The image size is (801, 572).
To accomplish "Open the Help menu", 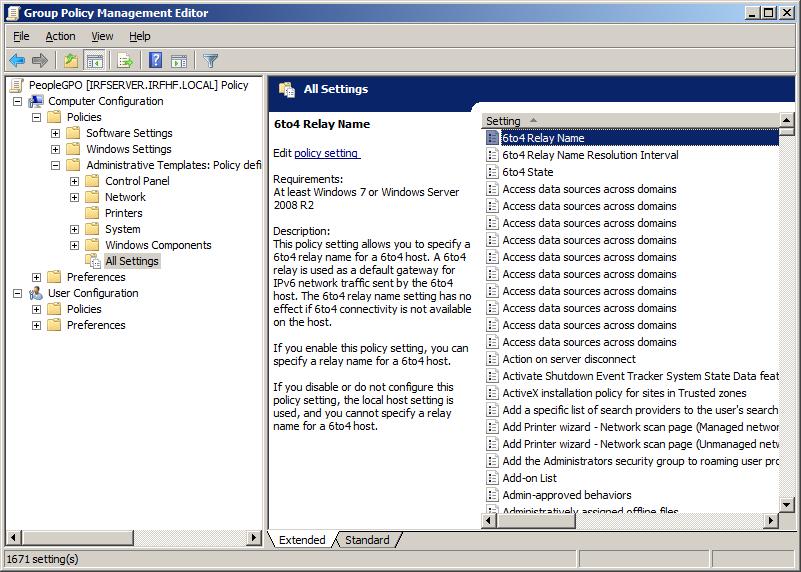I will (x=139, y=36).
